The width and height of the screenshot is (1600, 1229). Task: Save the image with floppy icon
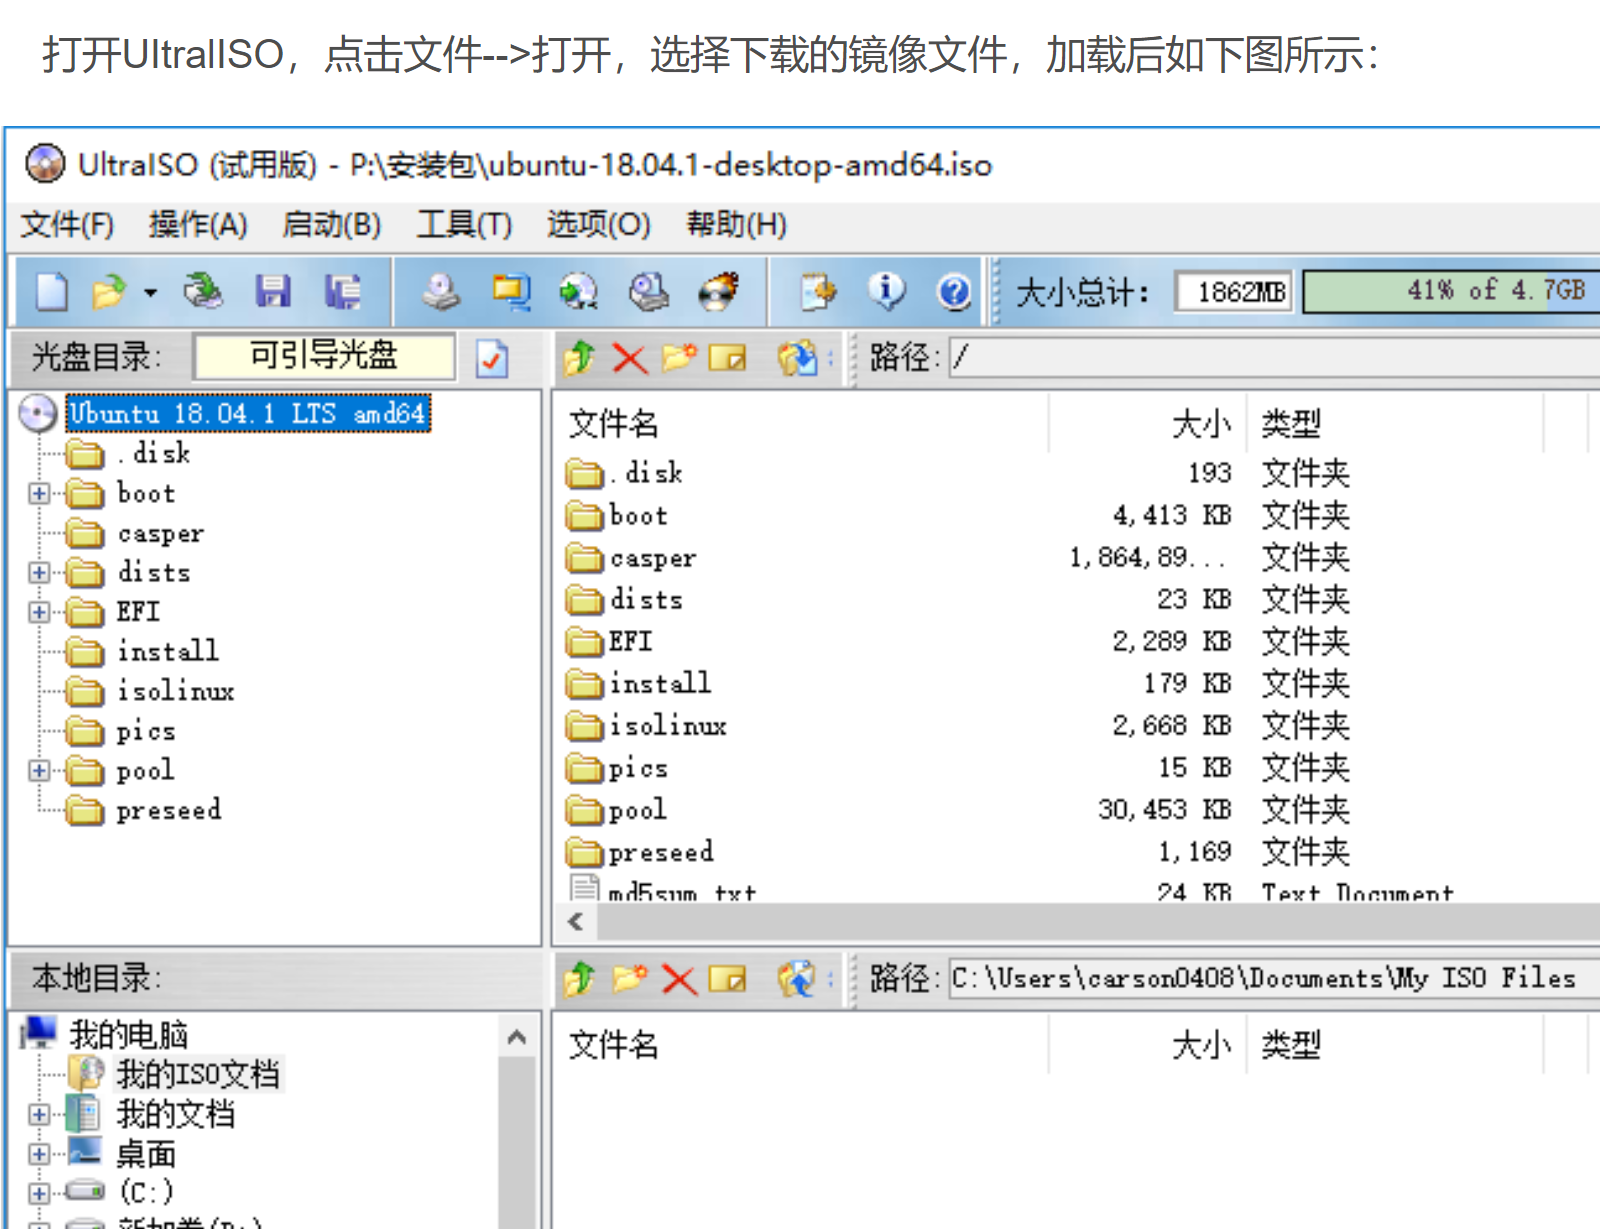pos(273,291)
